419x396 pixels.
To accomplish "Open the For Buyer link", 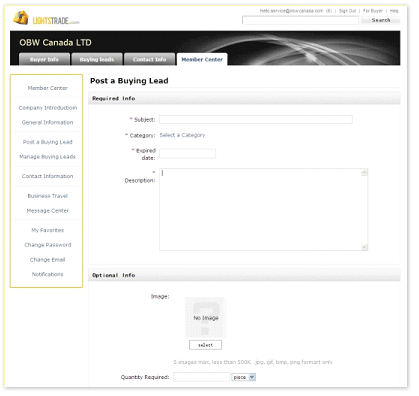I will (x=373, y=11).
